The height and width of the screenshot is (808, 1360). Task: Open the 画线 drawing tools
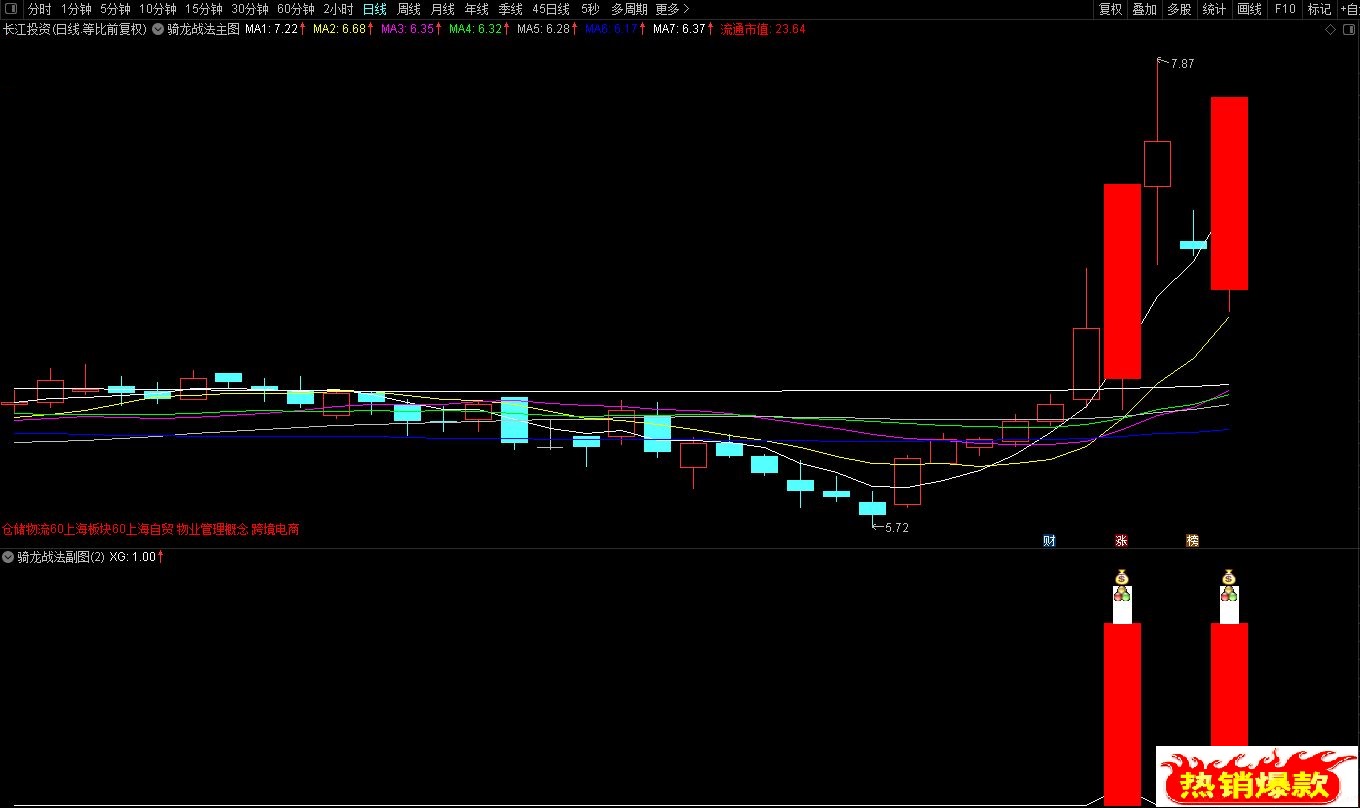(1249, 9)
